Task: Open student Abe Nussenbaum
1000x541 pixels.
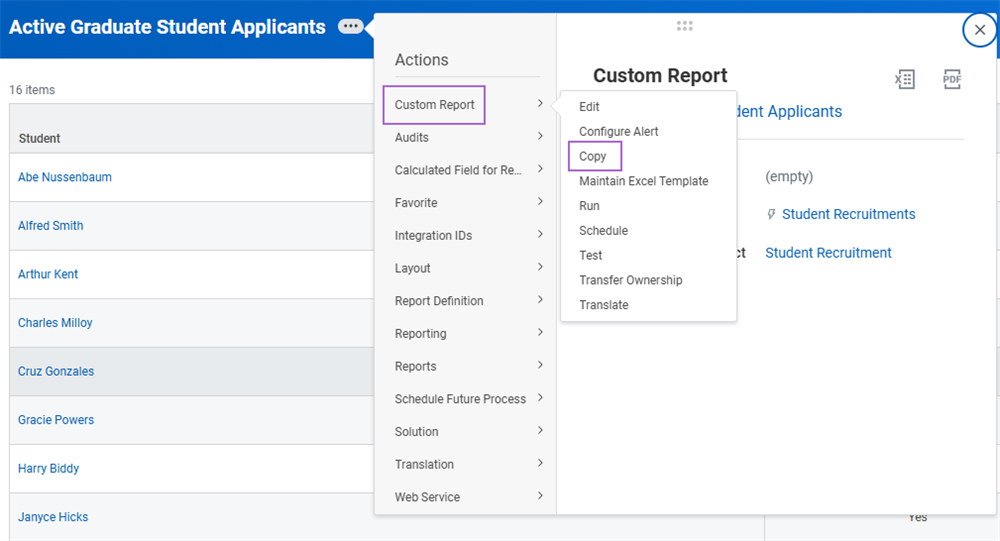Action: click(64, 177)
